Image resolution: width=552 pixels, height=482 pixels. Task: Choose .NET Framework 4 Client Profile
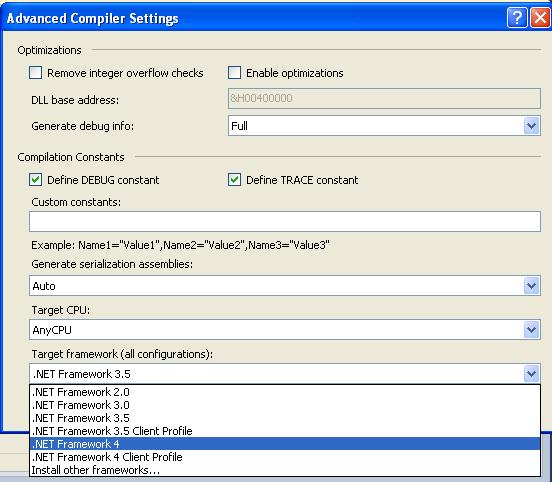tap(285, 457)
